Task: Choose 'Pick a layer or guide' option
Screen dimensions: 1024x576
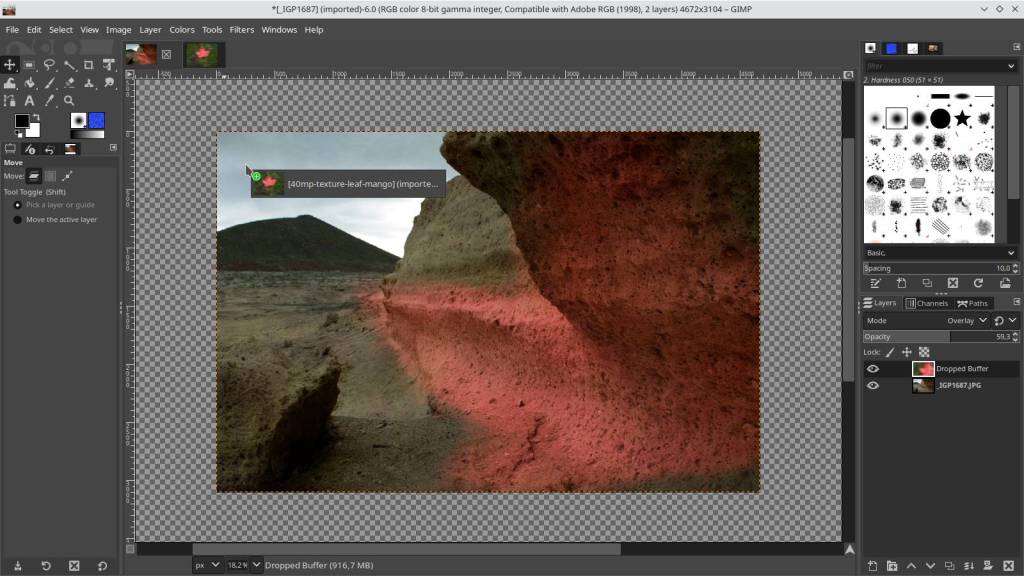Action: pos(55,205)
